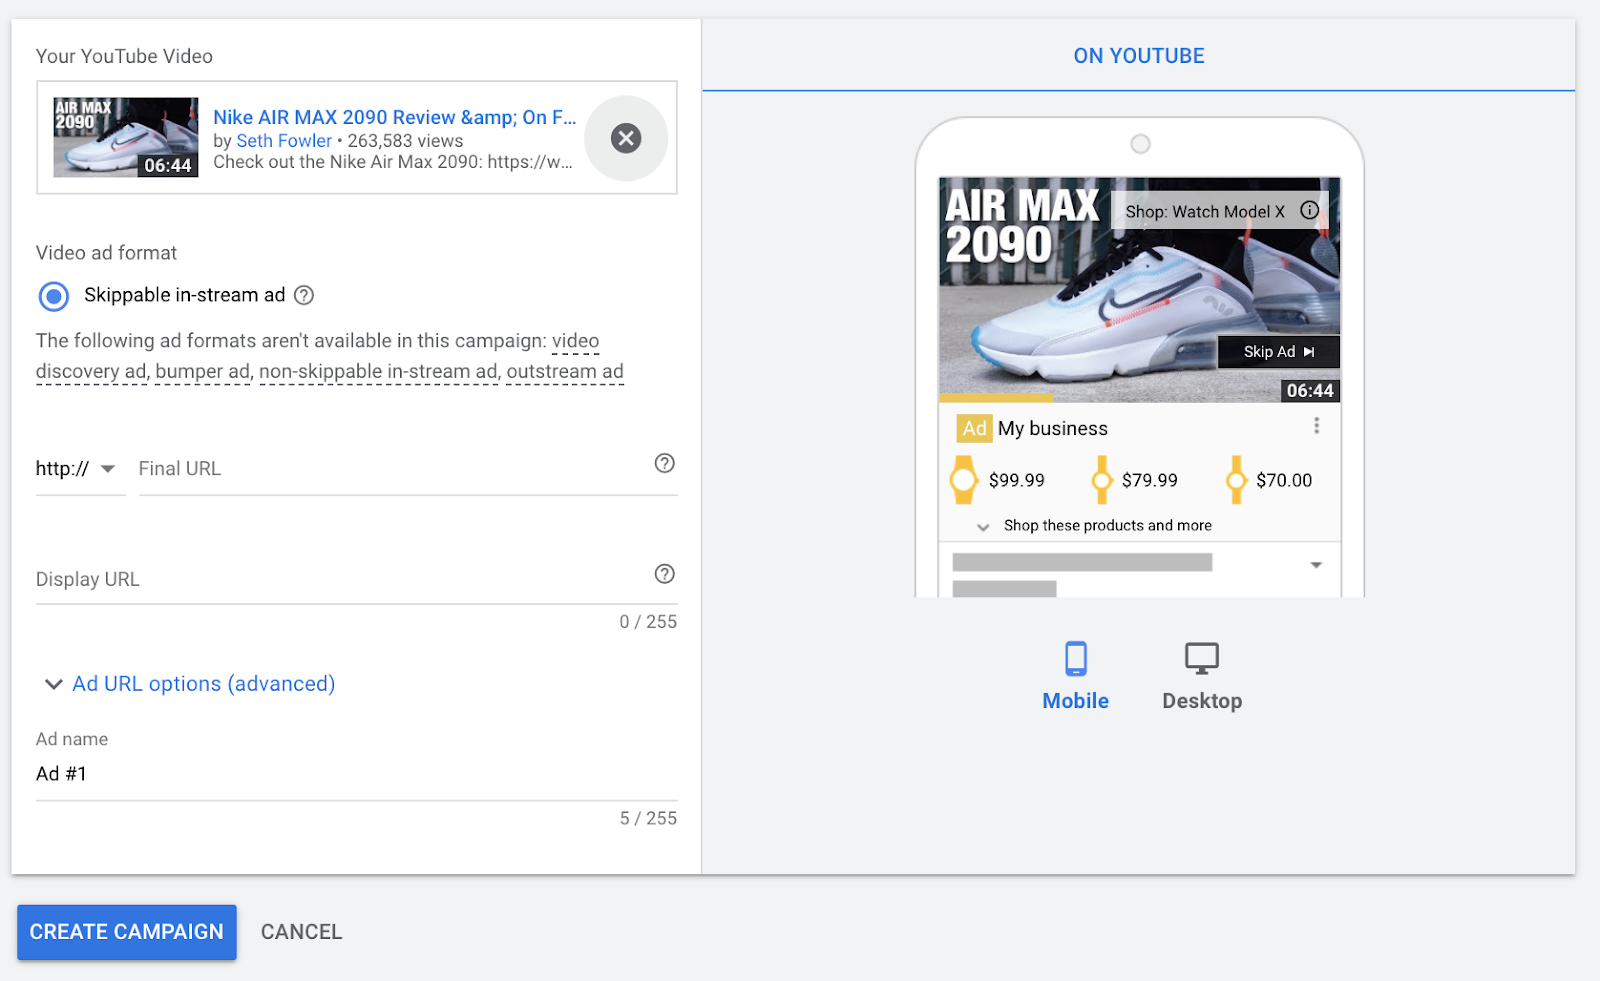
Task: Expand Shop these products and more
Action: [1095, 526]
